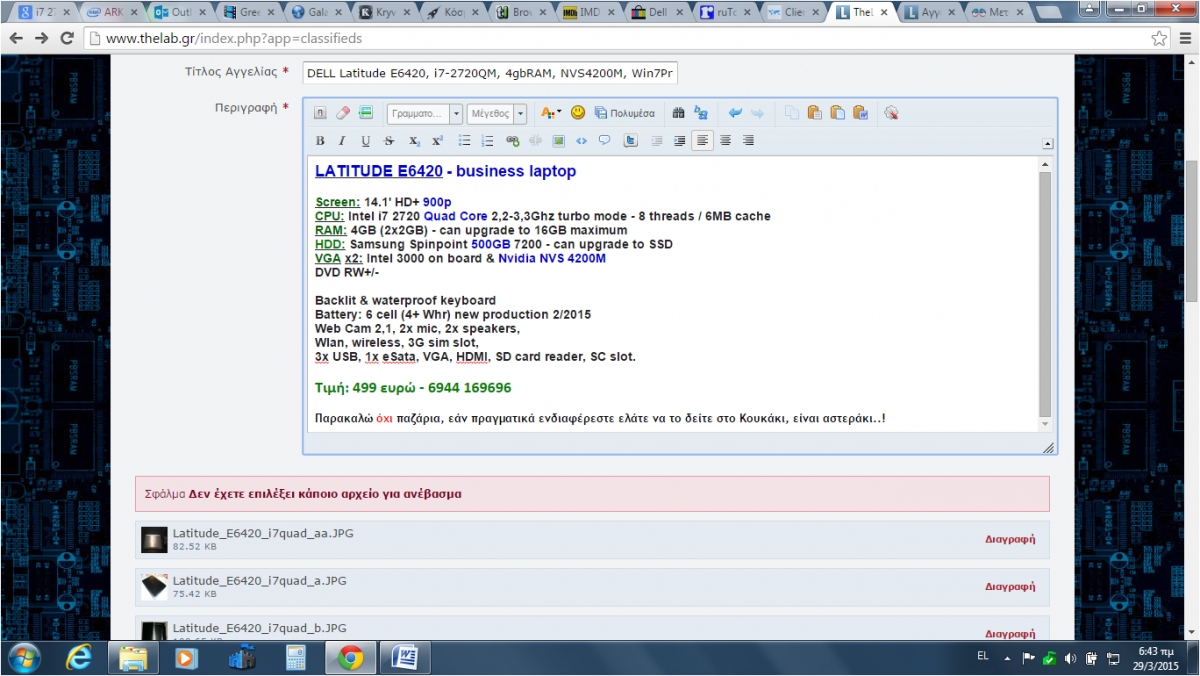Open the font size dropdown
1200x676 pixels.
pos(497,113)
